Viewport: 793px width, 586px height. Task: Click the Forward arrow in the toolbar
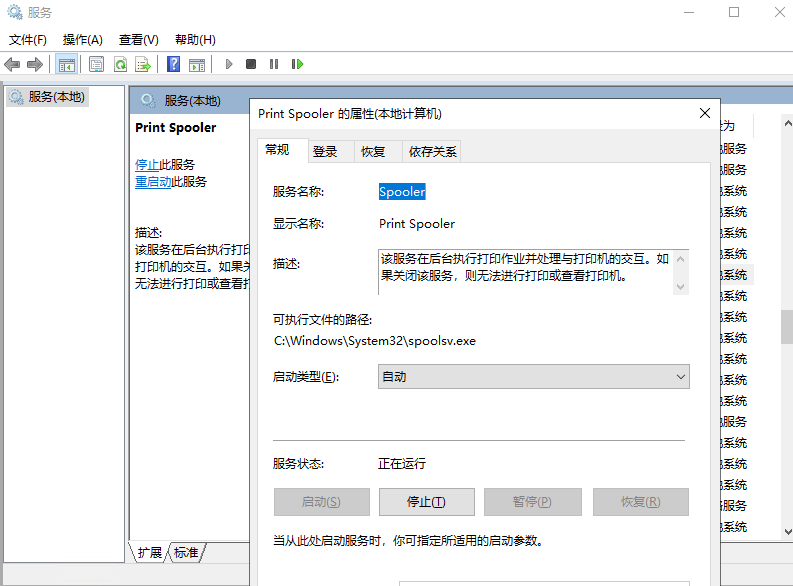[34, 64]
